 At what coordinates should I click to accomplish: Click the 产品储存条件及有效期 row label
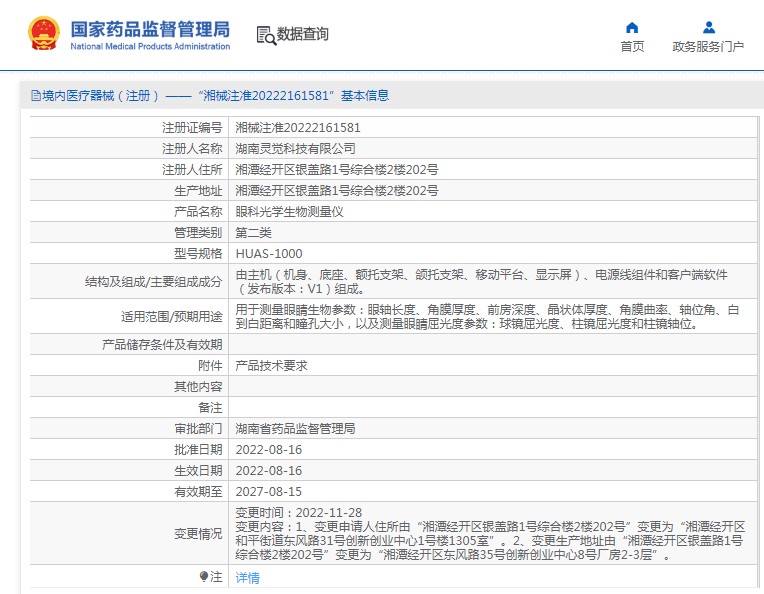pos(162,345)
